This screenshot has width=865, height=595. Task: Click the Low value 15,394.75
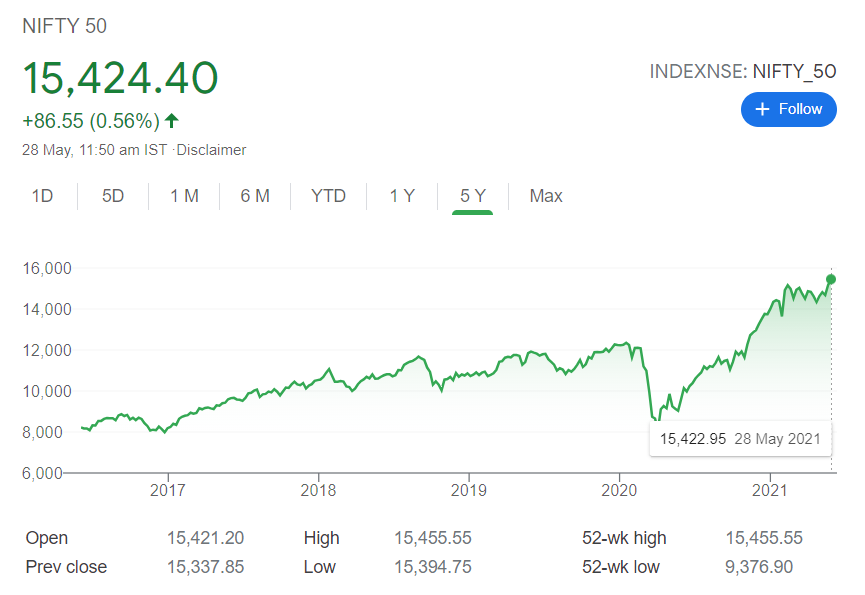tap(432, 567)
